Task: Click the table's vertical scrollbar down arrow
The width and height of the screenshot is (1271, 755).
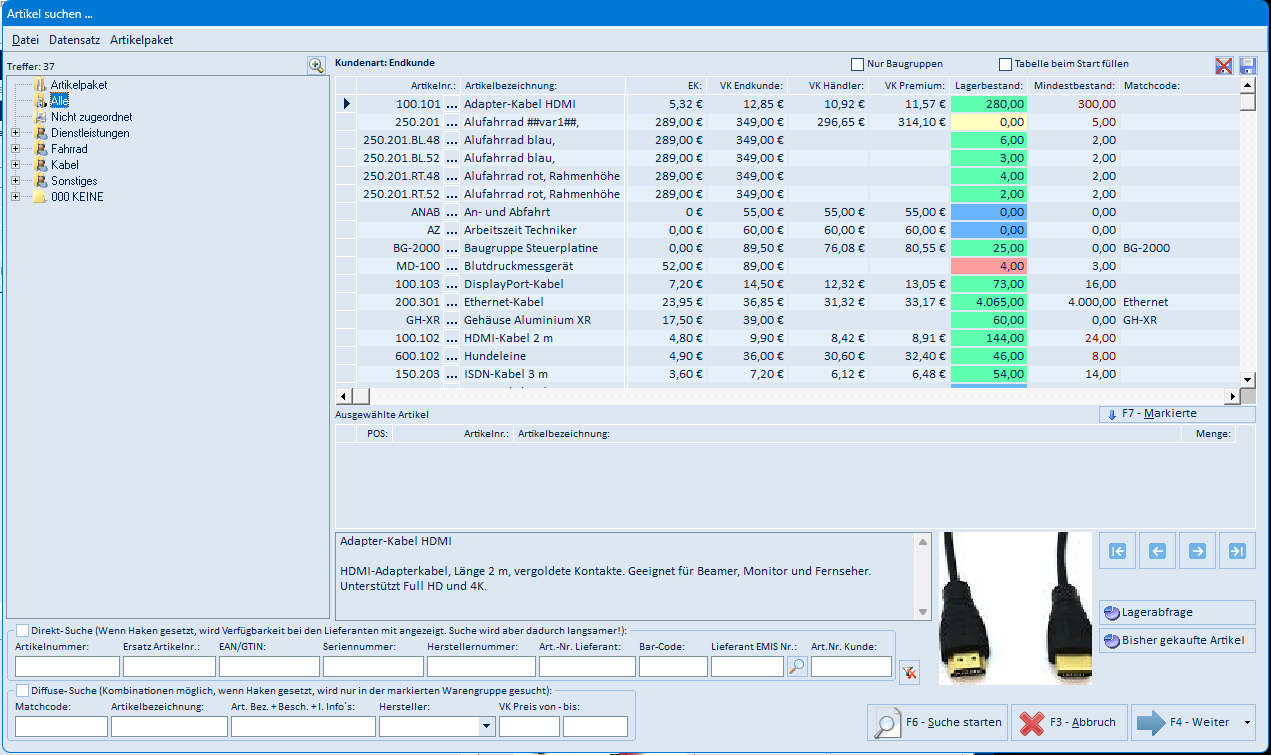Action: coord(1247,379)
